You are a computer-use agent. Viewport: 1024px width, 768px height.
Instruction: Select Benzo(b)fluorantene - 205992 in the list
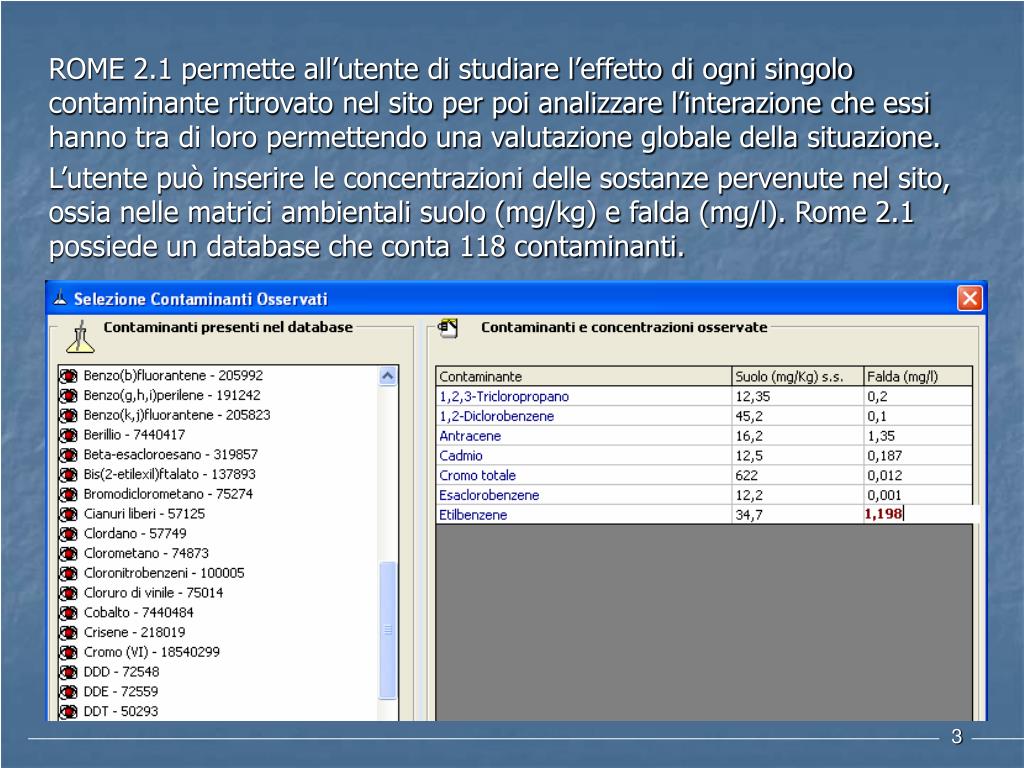pos(173,376)
